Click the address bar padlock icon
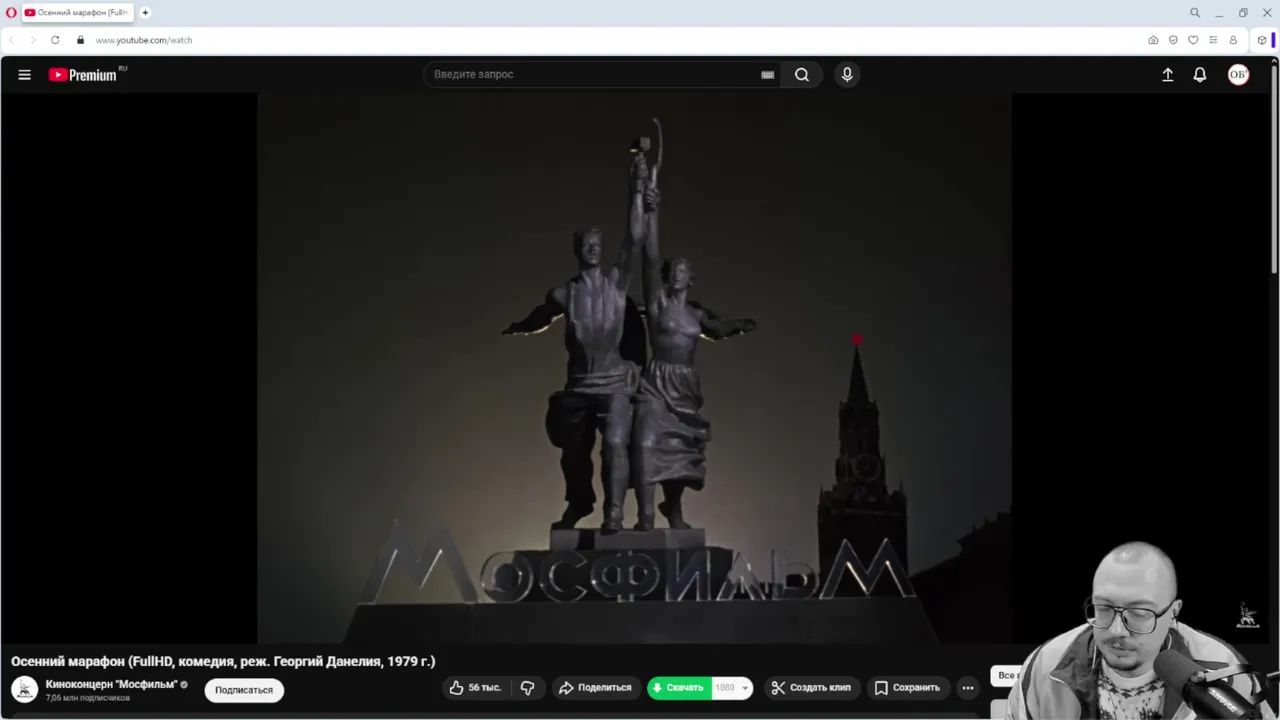The image size is (1280, 720). [x=81, y=40]
